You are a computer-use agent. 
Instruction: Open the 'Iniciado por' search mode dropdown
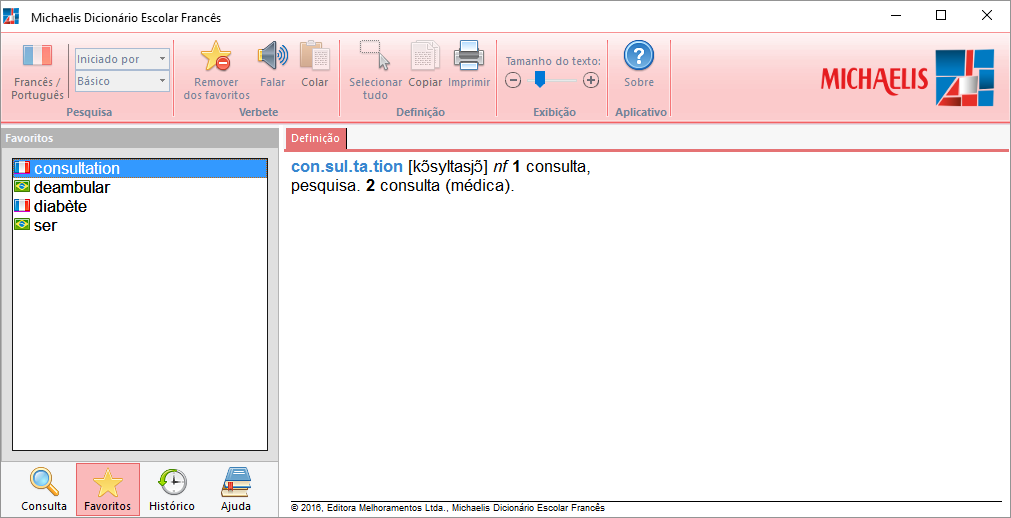123,59
